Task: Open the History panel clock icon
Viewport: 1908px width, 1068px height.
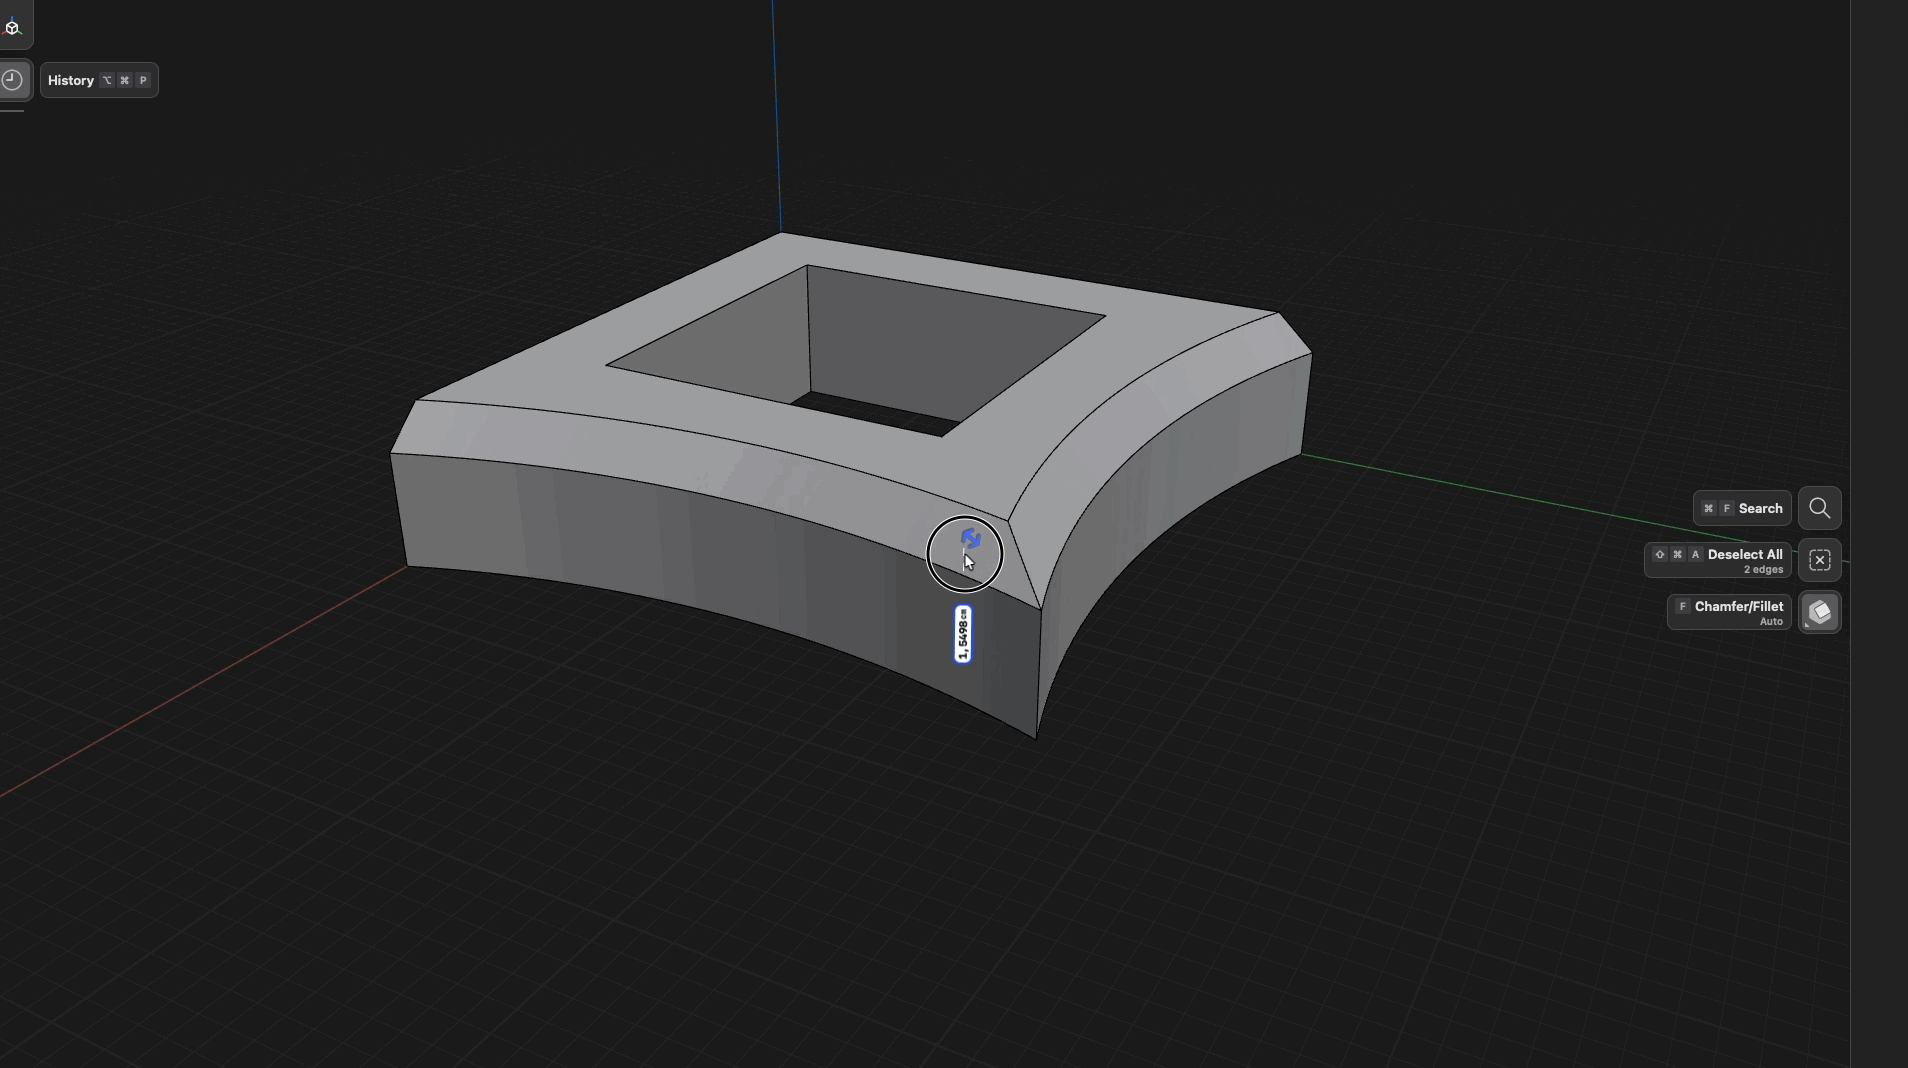Action: (13, 80)
